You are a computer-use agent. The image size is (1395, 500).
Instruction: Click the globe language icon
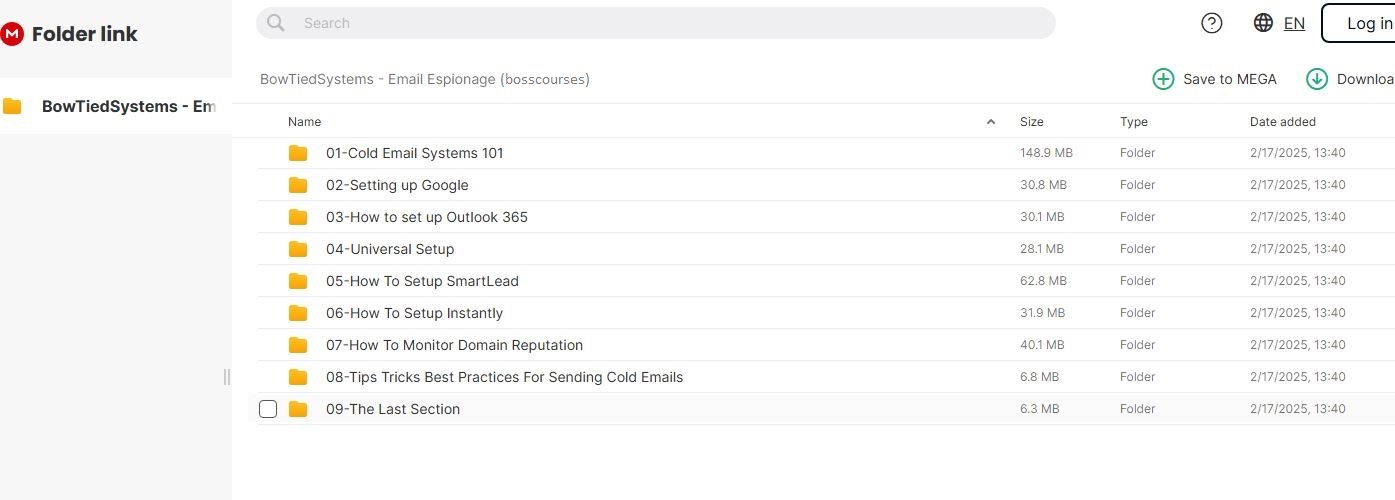[x=1263, y=23]
